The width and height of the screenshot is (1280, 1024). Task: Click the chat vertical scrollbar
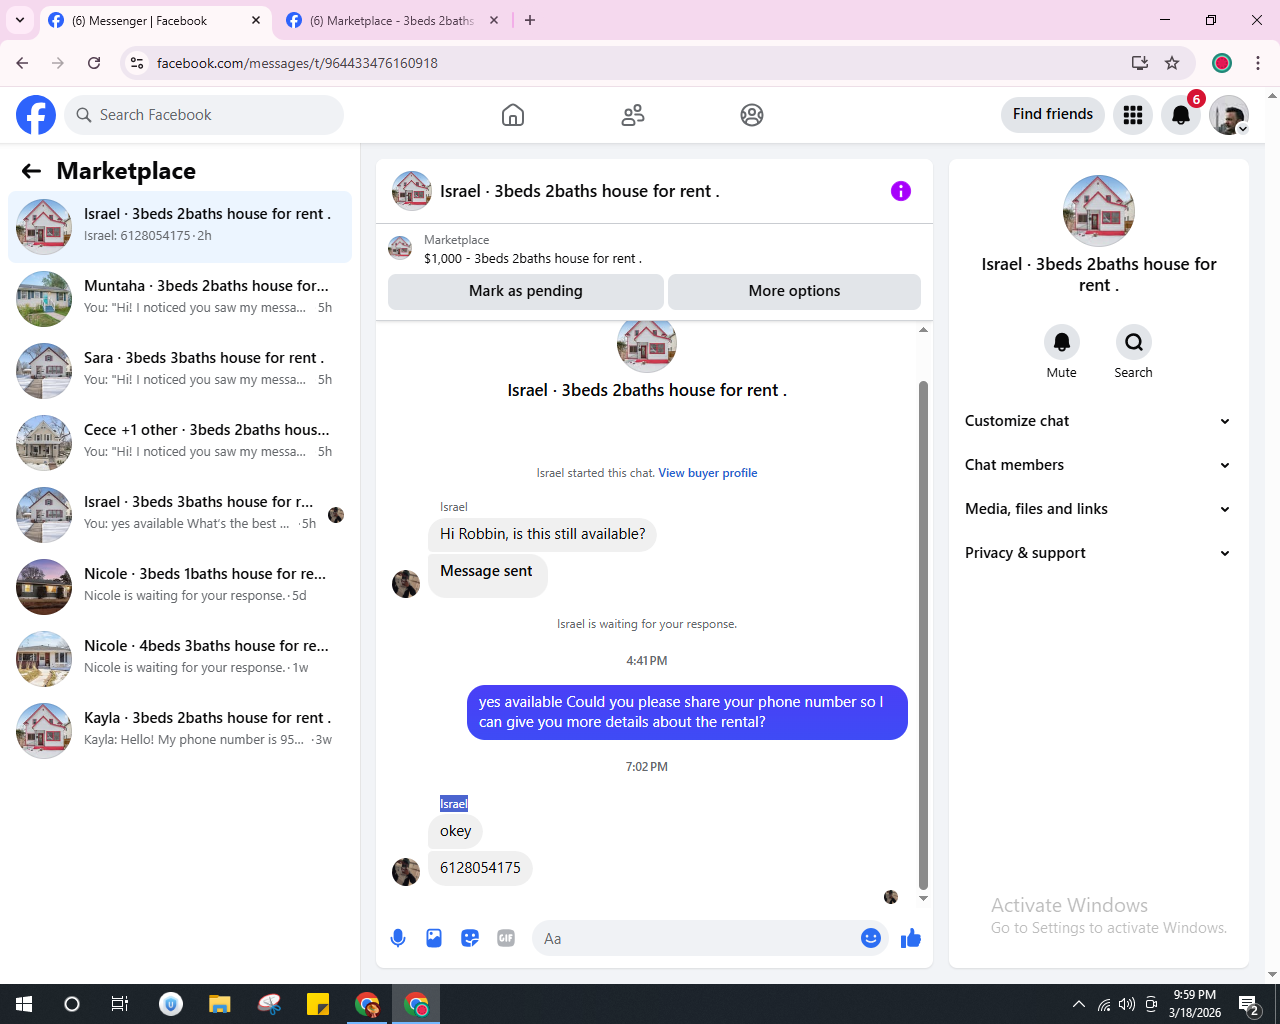(x=923, y=635)
